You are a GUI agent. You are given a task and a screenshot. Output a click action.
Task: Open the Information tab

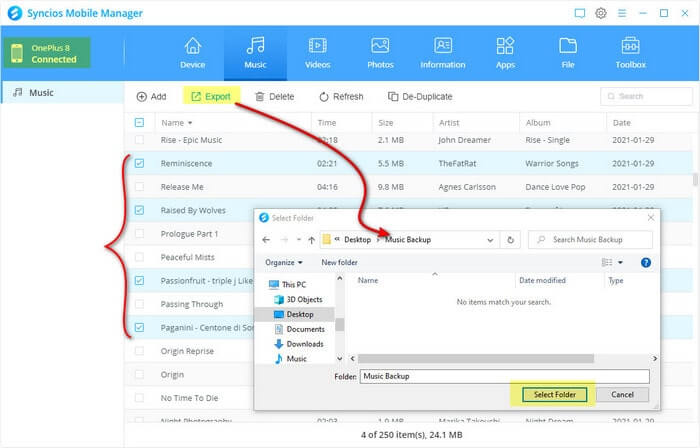pos(442,53)
